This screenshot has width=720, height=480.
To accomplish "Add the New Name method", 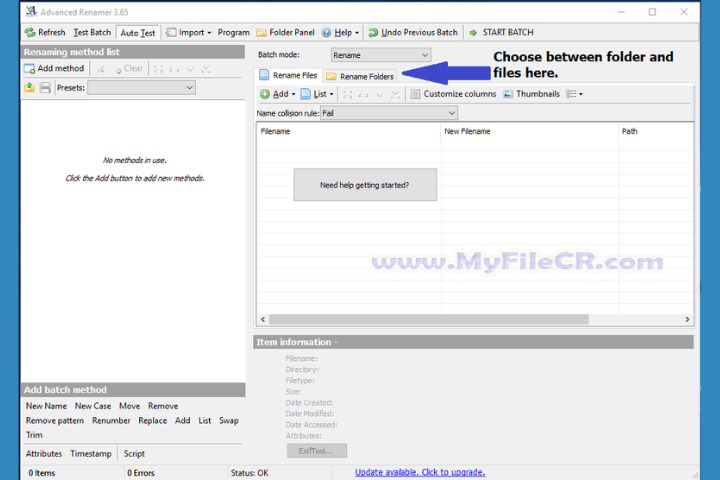I will (46, 406).
